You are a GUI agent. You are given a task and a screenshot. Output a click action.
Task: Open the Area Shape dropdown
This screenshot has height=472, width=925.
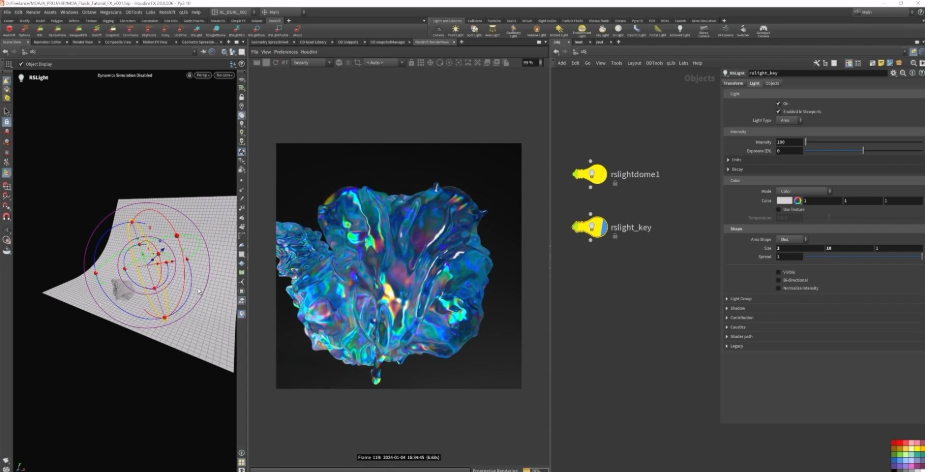pos(789,239)
